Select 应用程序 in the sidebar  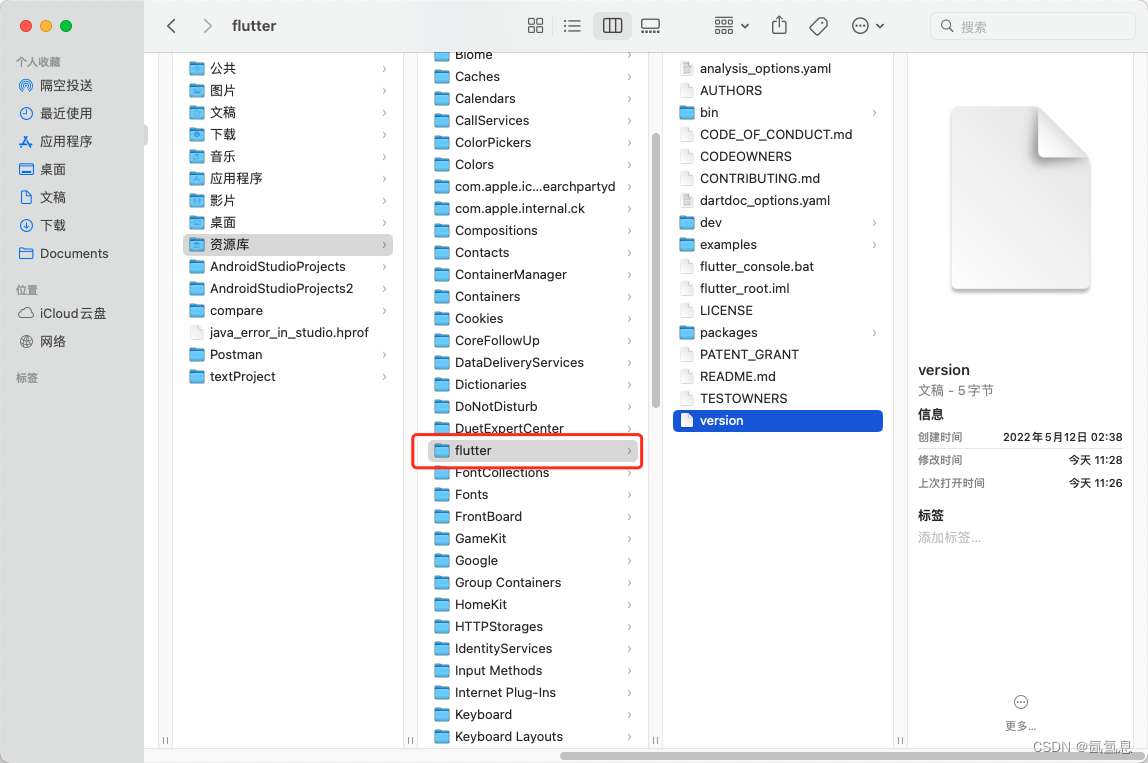pyautogui.click(x=66, y=141)
